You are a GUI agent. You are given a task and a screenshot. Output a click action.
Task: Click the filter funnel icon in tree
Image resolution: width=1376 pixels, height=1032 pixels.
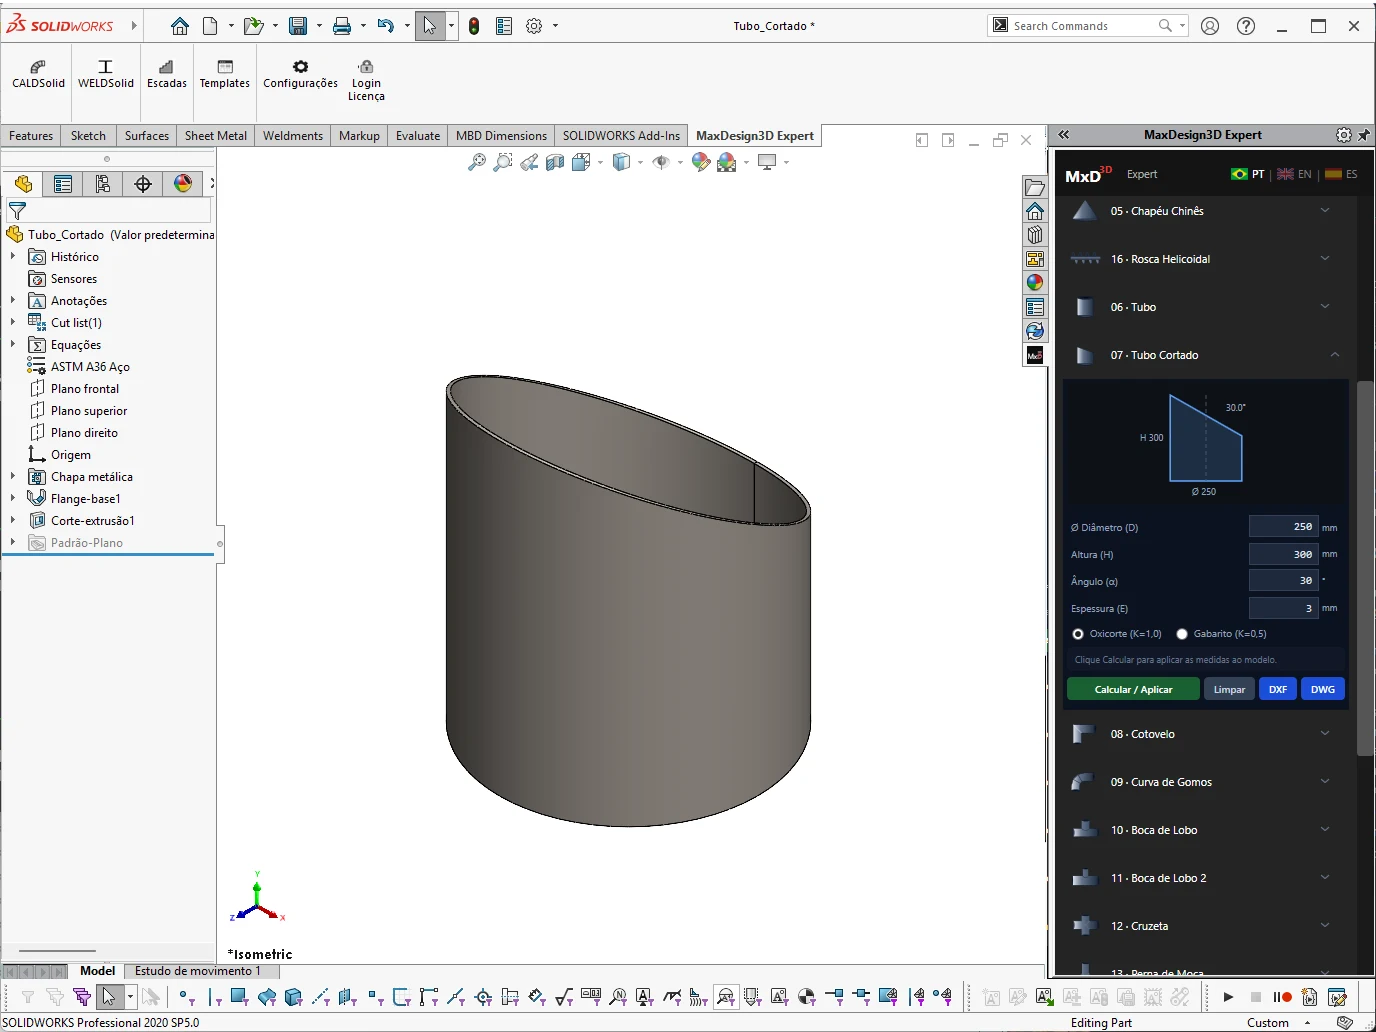click(17, 211)
